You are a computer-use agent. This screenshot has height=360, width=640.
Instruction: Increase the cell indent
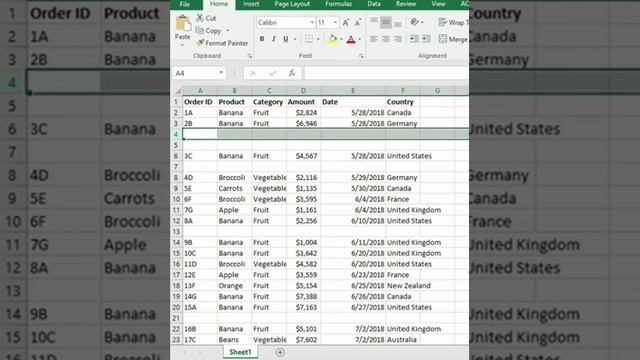[x=426, y=39]
